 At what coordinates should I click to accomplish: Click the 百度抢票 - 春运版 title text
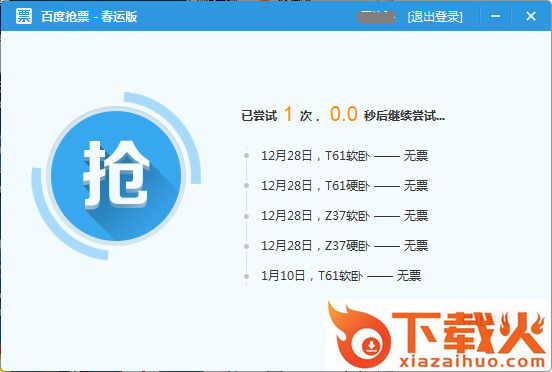pos(89,17)
